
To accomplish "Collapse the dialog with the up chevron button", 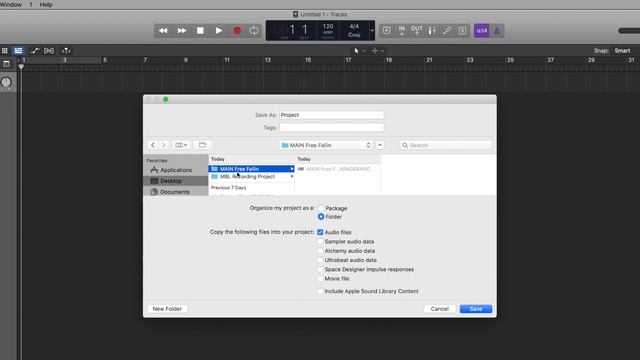I will point(380,145).
